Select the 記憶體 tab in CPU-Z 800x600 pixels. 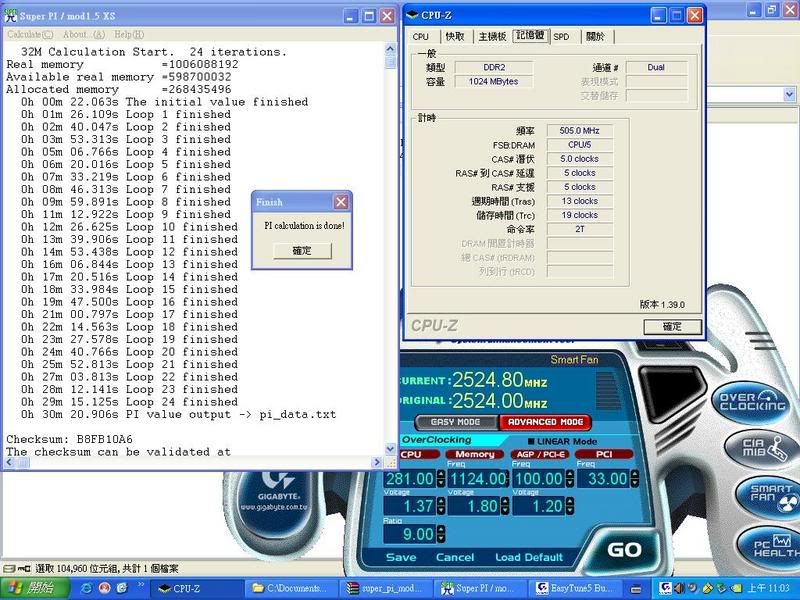pos(531,36)
